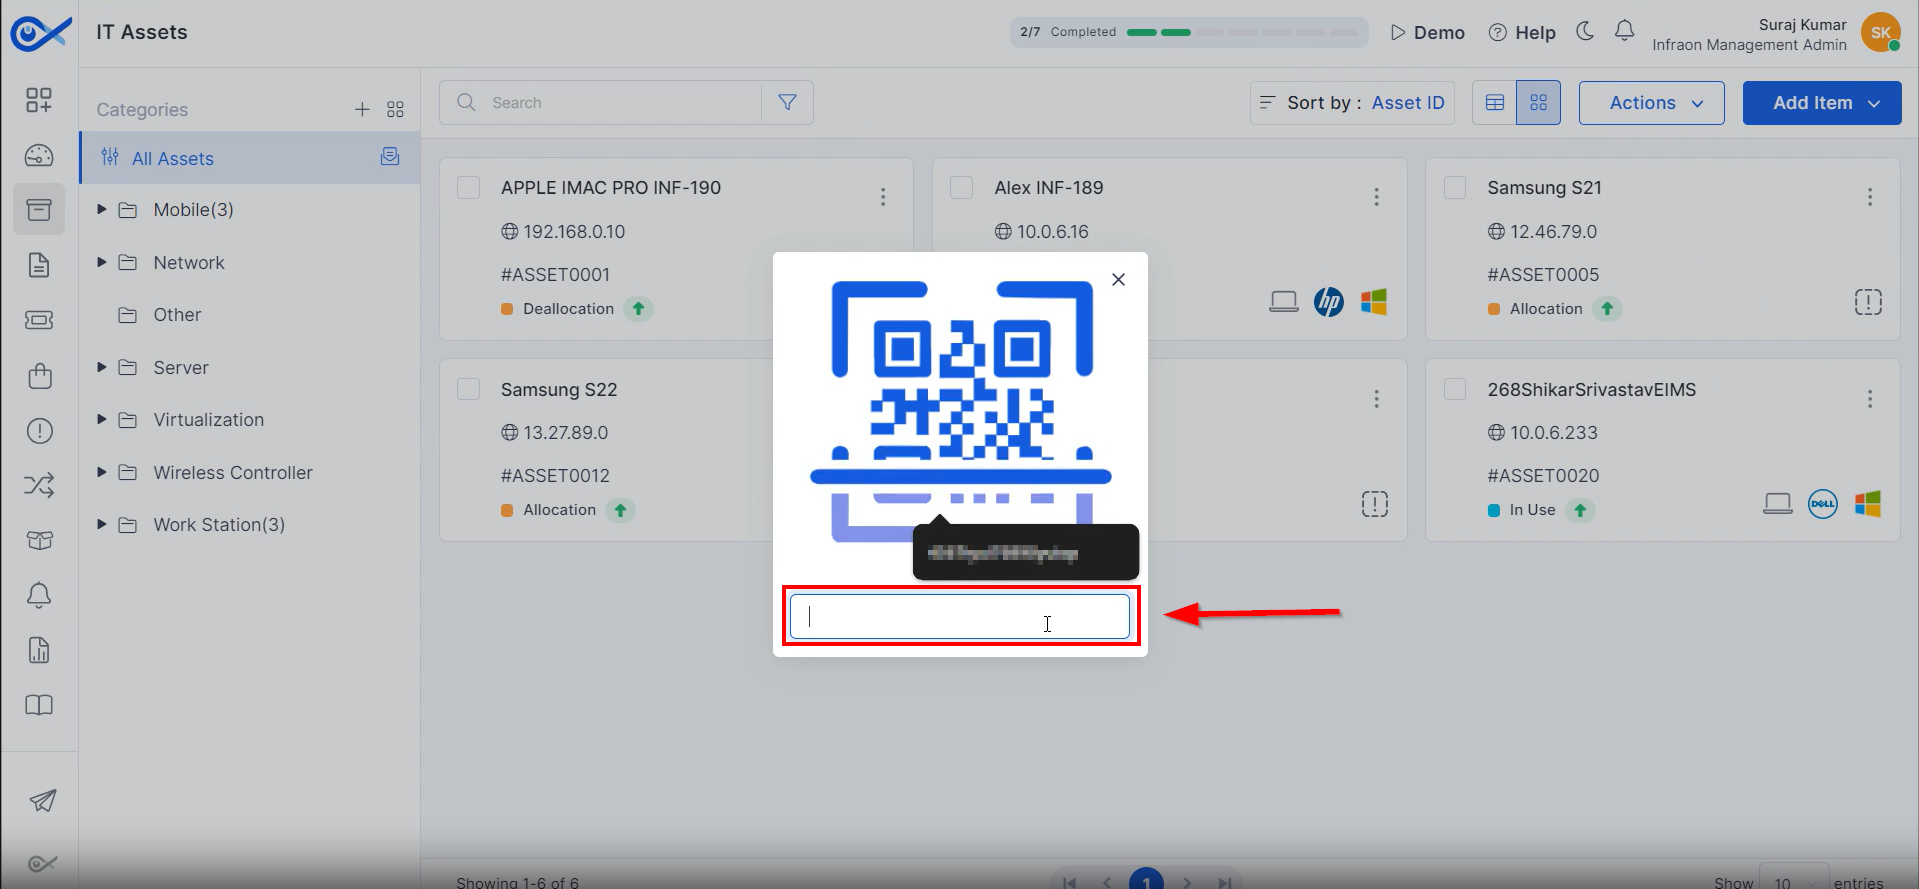
Task: Add new category with plus icon
Action: click(x=362, y=109)
